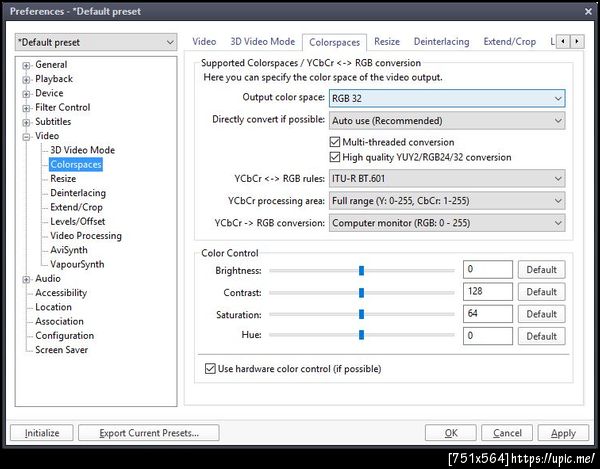Focus the Brightness value field

pos(488,270)
